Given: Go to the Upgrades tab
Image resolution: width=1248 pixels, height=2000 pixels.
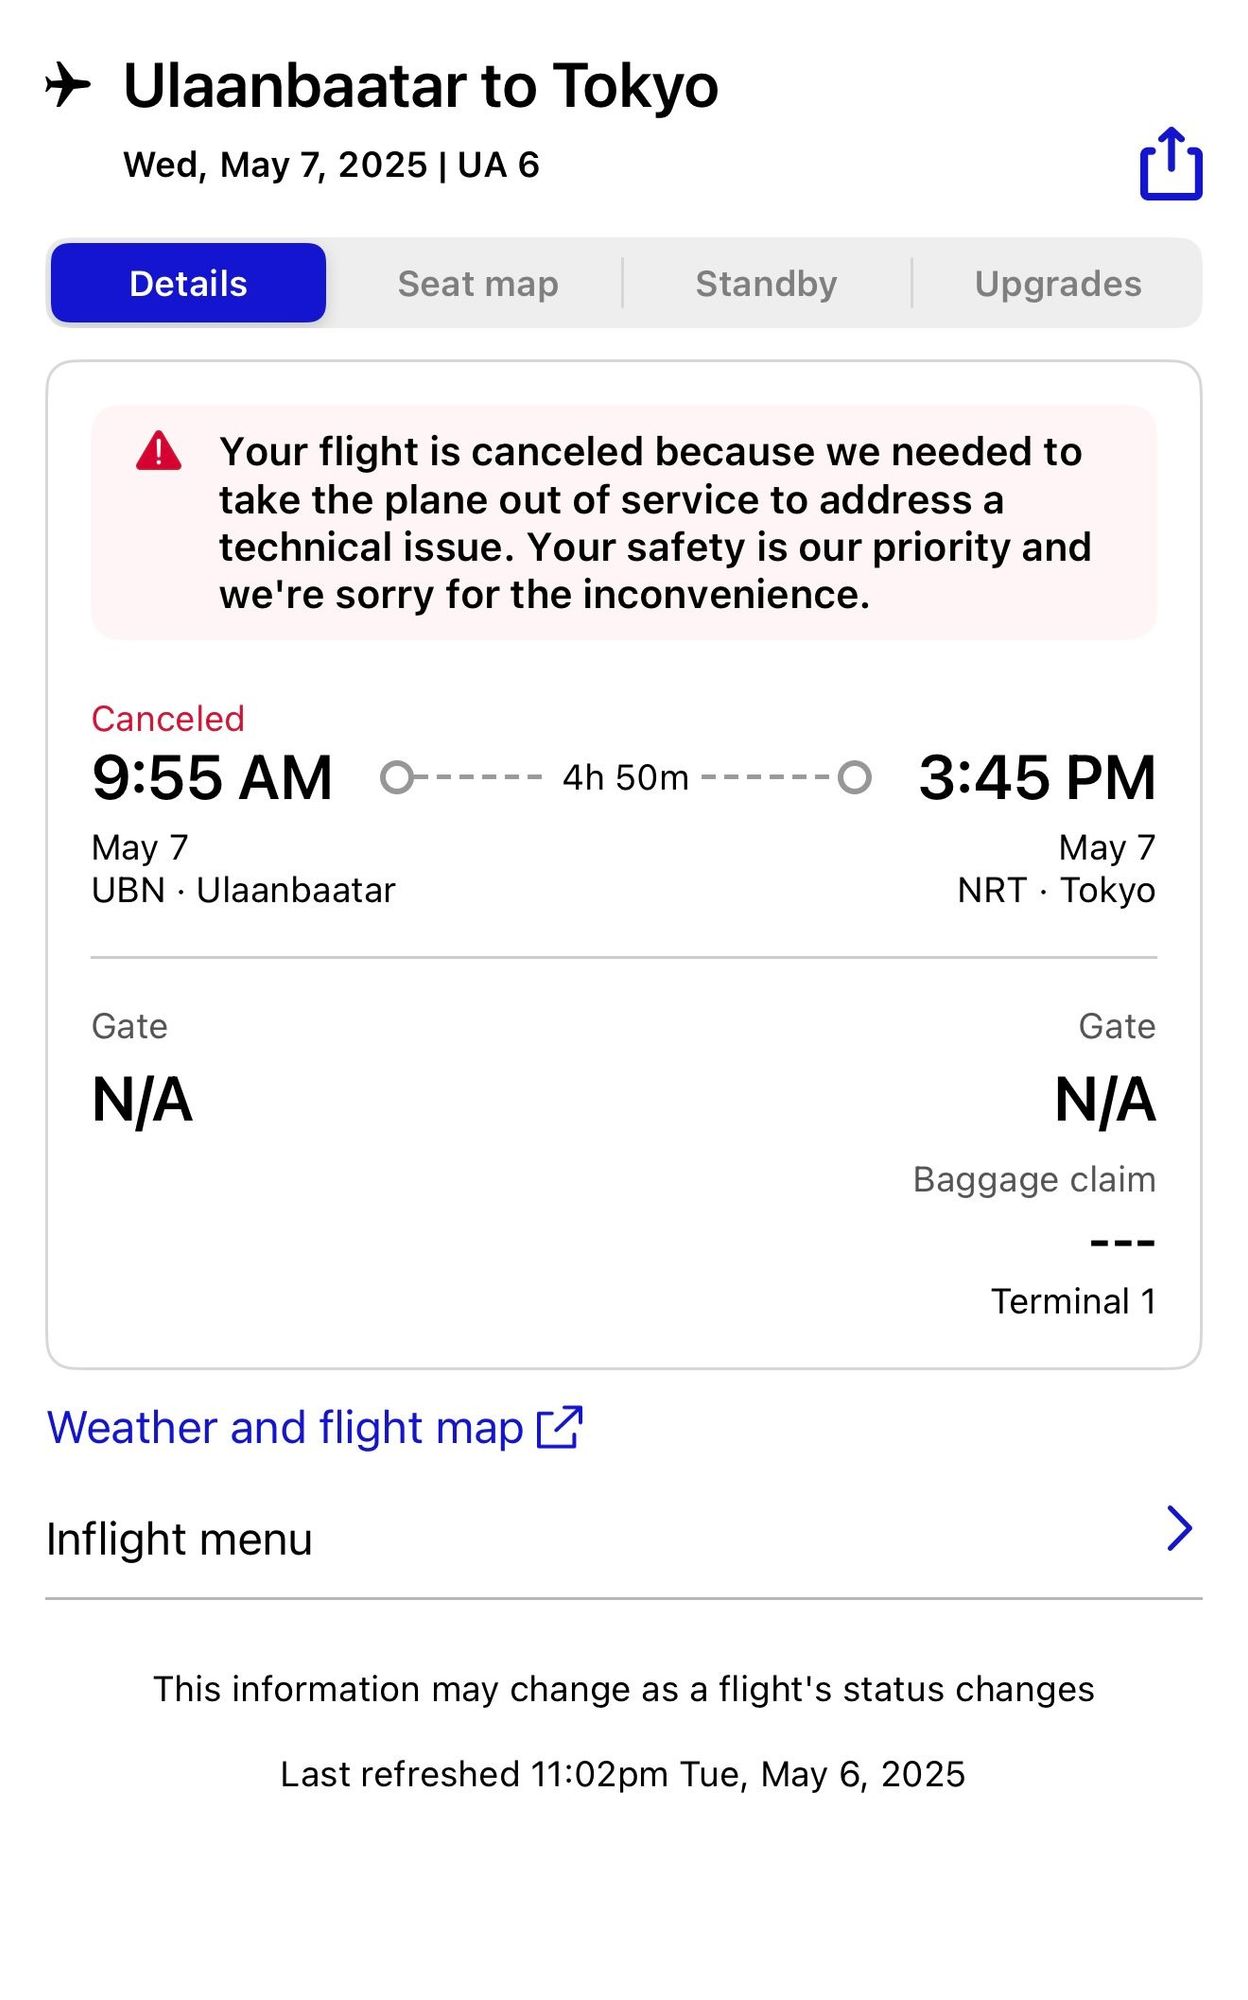Looking at the screenshot, I should coord(1058,284).
